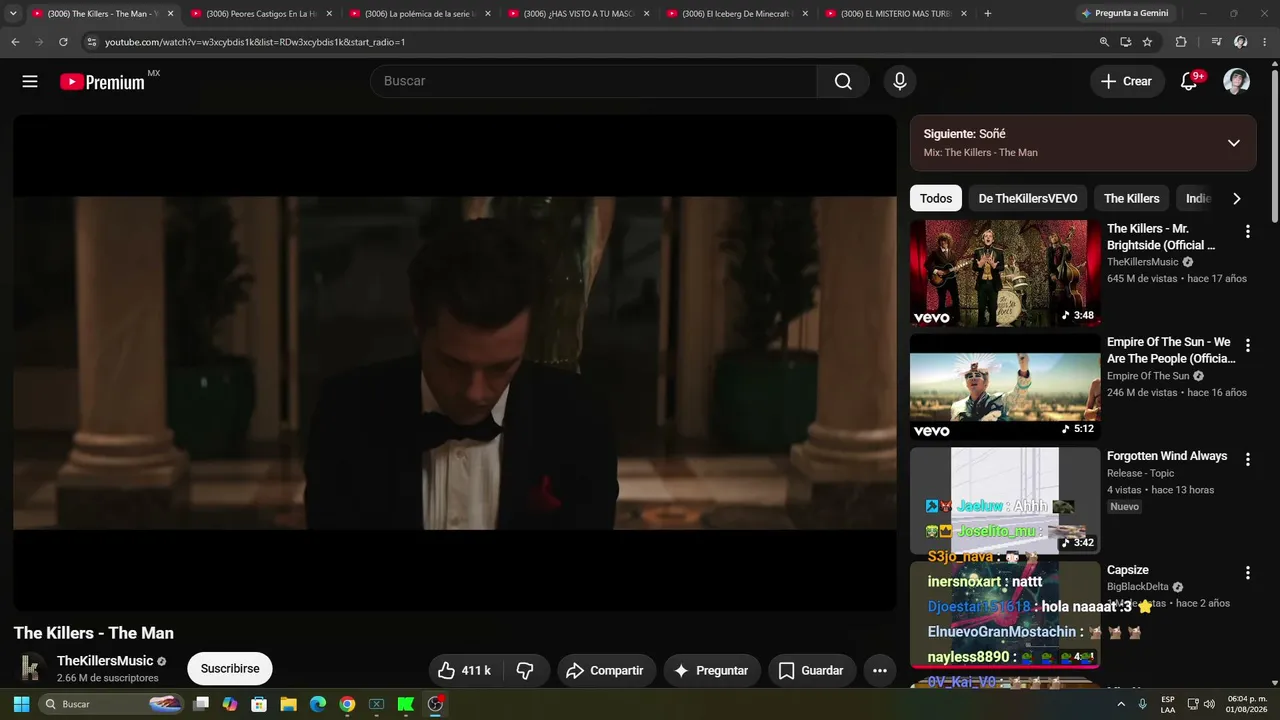Viewport: 1280px width, 720px height.
Task: Open the browser extensions puzzle icon
Action: [x=1181, y=42]
